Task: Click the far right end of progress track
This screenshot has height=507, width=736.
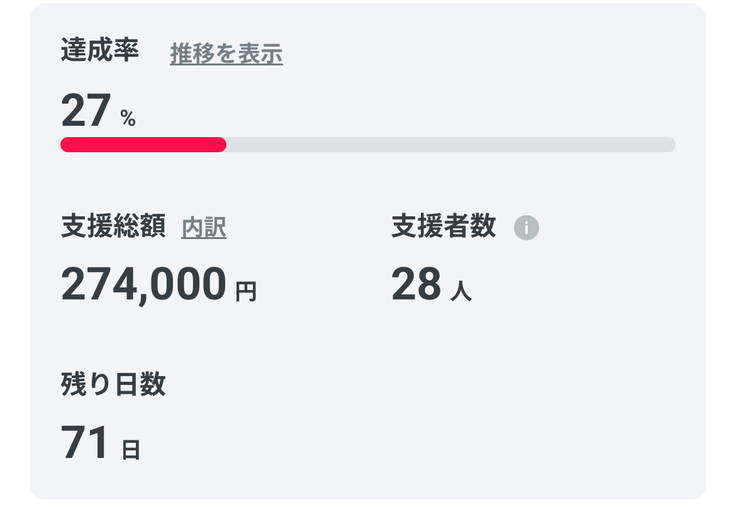Action: 670,145
